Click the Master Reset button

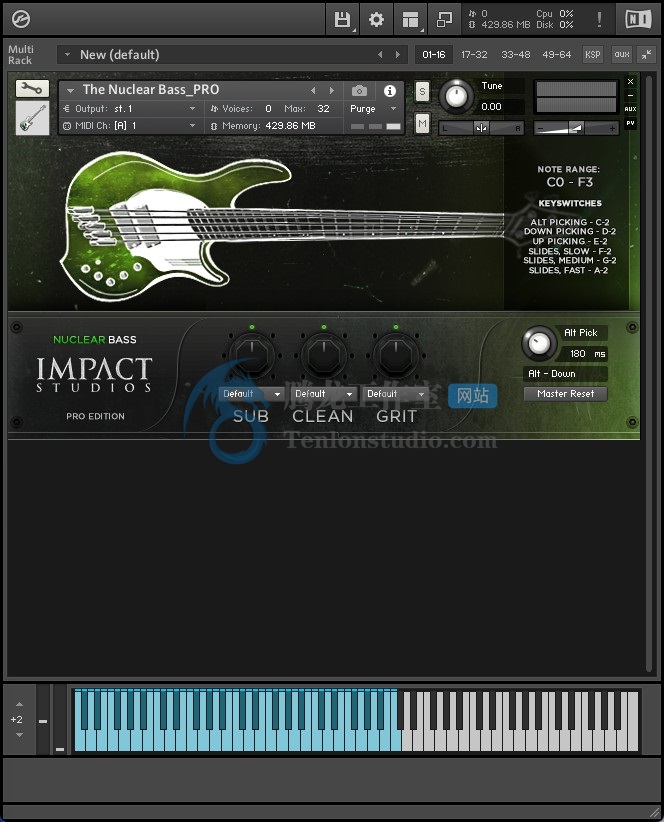point(565,394)
